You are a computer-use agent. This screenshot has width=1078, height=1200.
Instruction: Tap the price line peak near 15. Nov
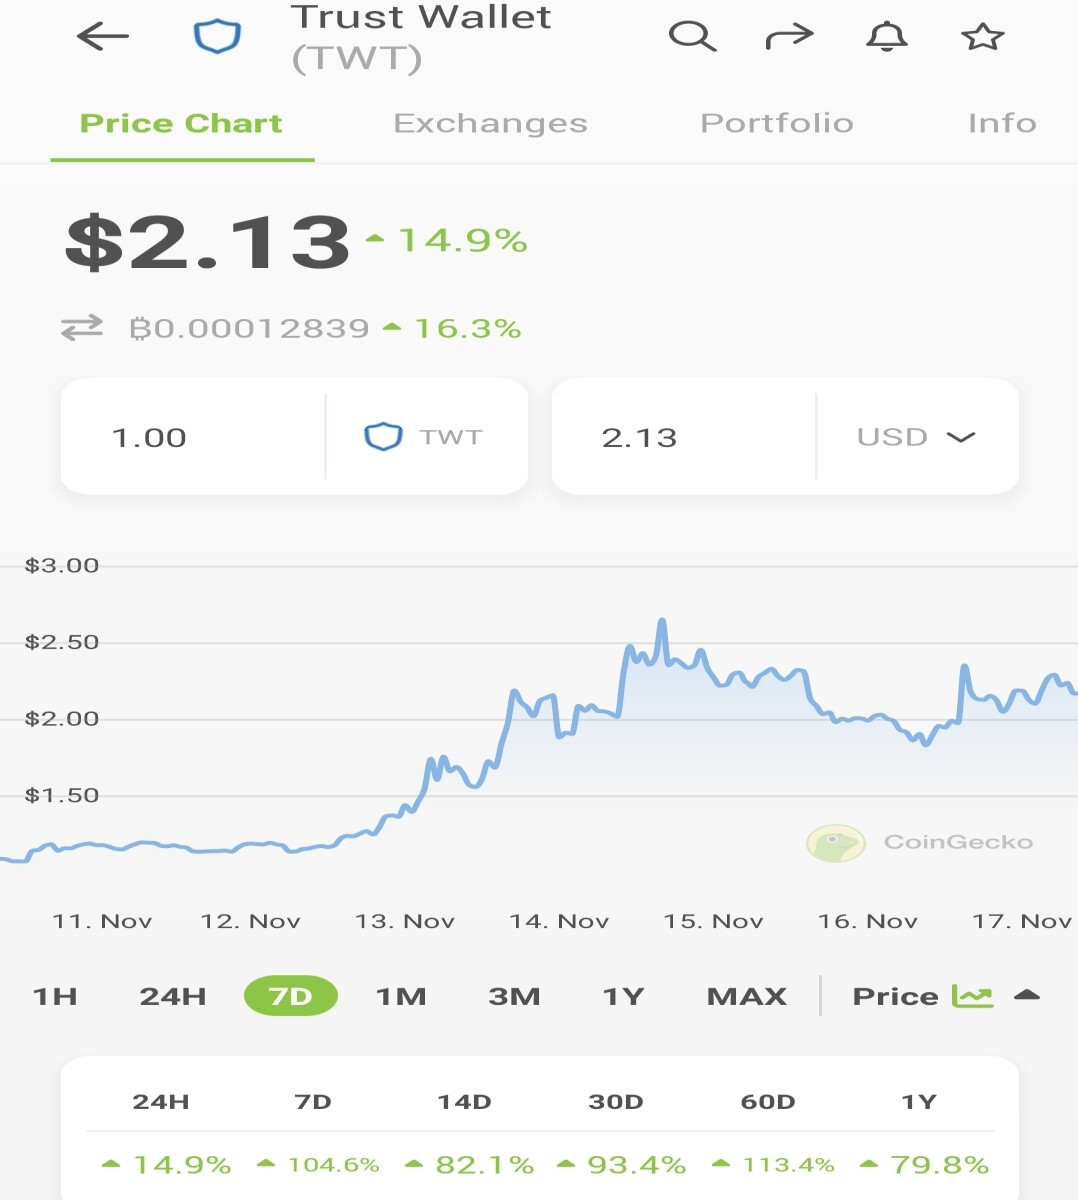point(662,622)
